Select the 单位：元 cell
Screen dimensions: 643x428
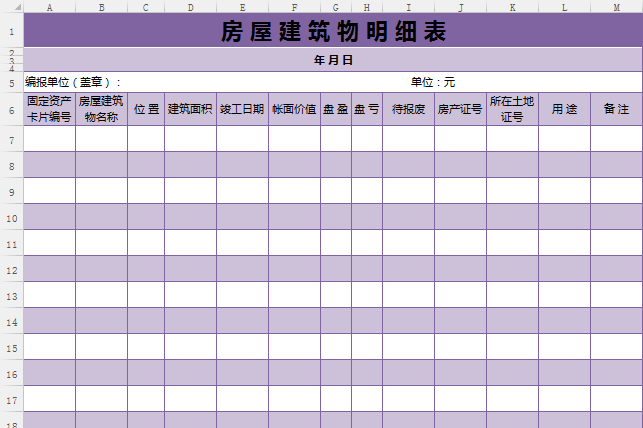(x=432, y=82)
